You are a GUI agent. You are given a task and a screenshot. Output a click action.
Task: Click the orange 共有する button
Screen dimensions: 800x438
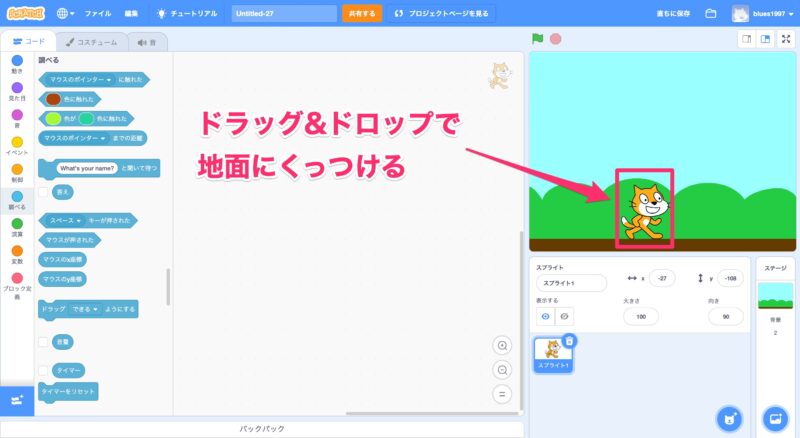[x=362, y=14]
